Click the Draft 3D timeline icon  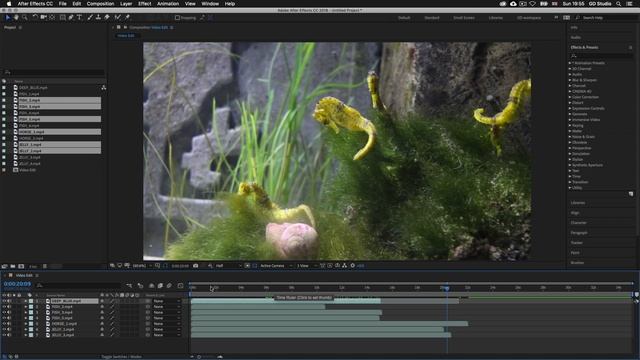(140, 286)
